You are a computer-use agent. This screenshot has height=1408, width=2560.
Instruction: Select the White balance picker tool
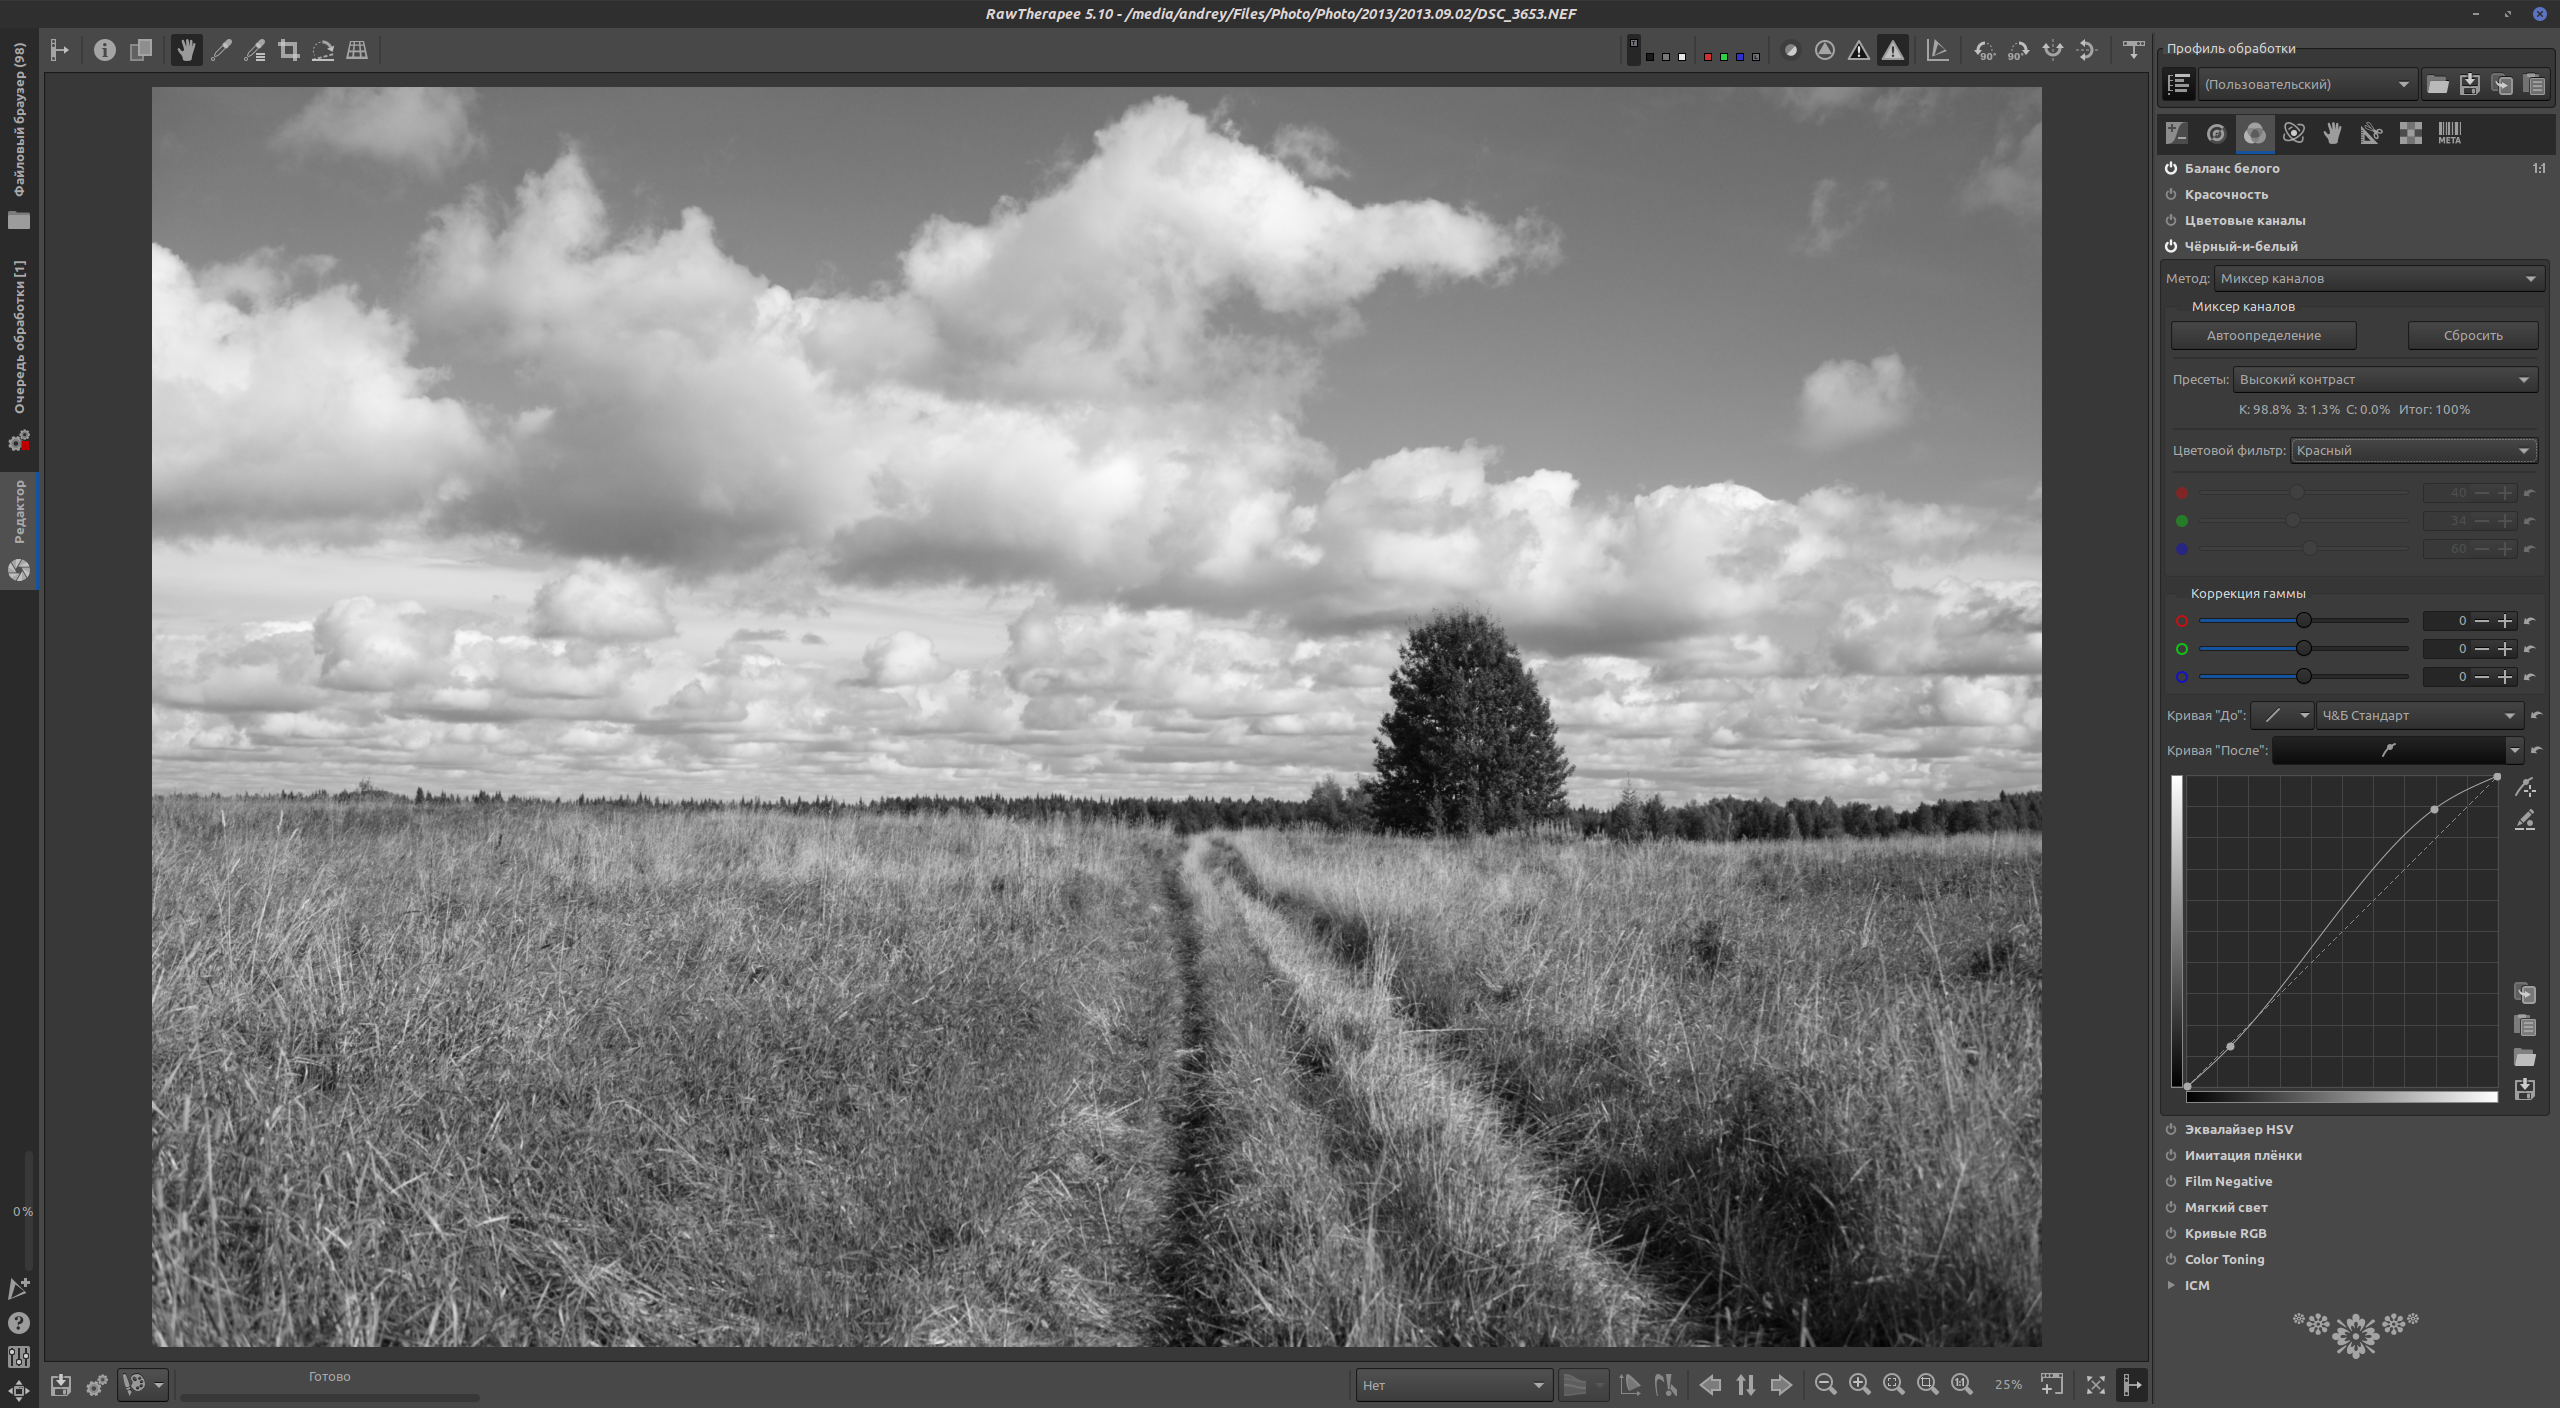222,49
